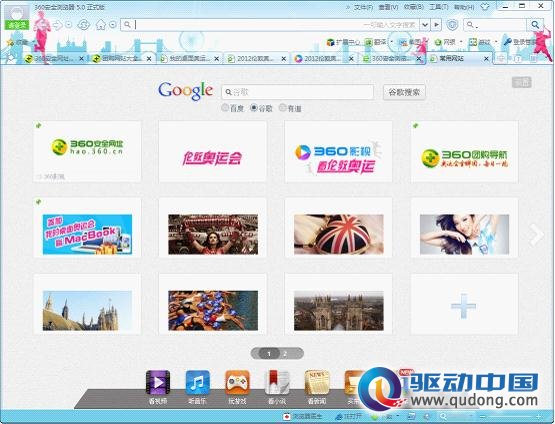Click the 360 security shield icon
The height and width of the screenshot is (424, 555).
pyautogui.click(x=452, y=24)
